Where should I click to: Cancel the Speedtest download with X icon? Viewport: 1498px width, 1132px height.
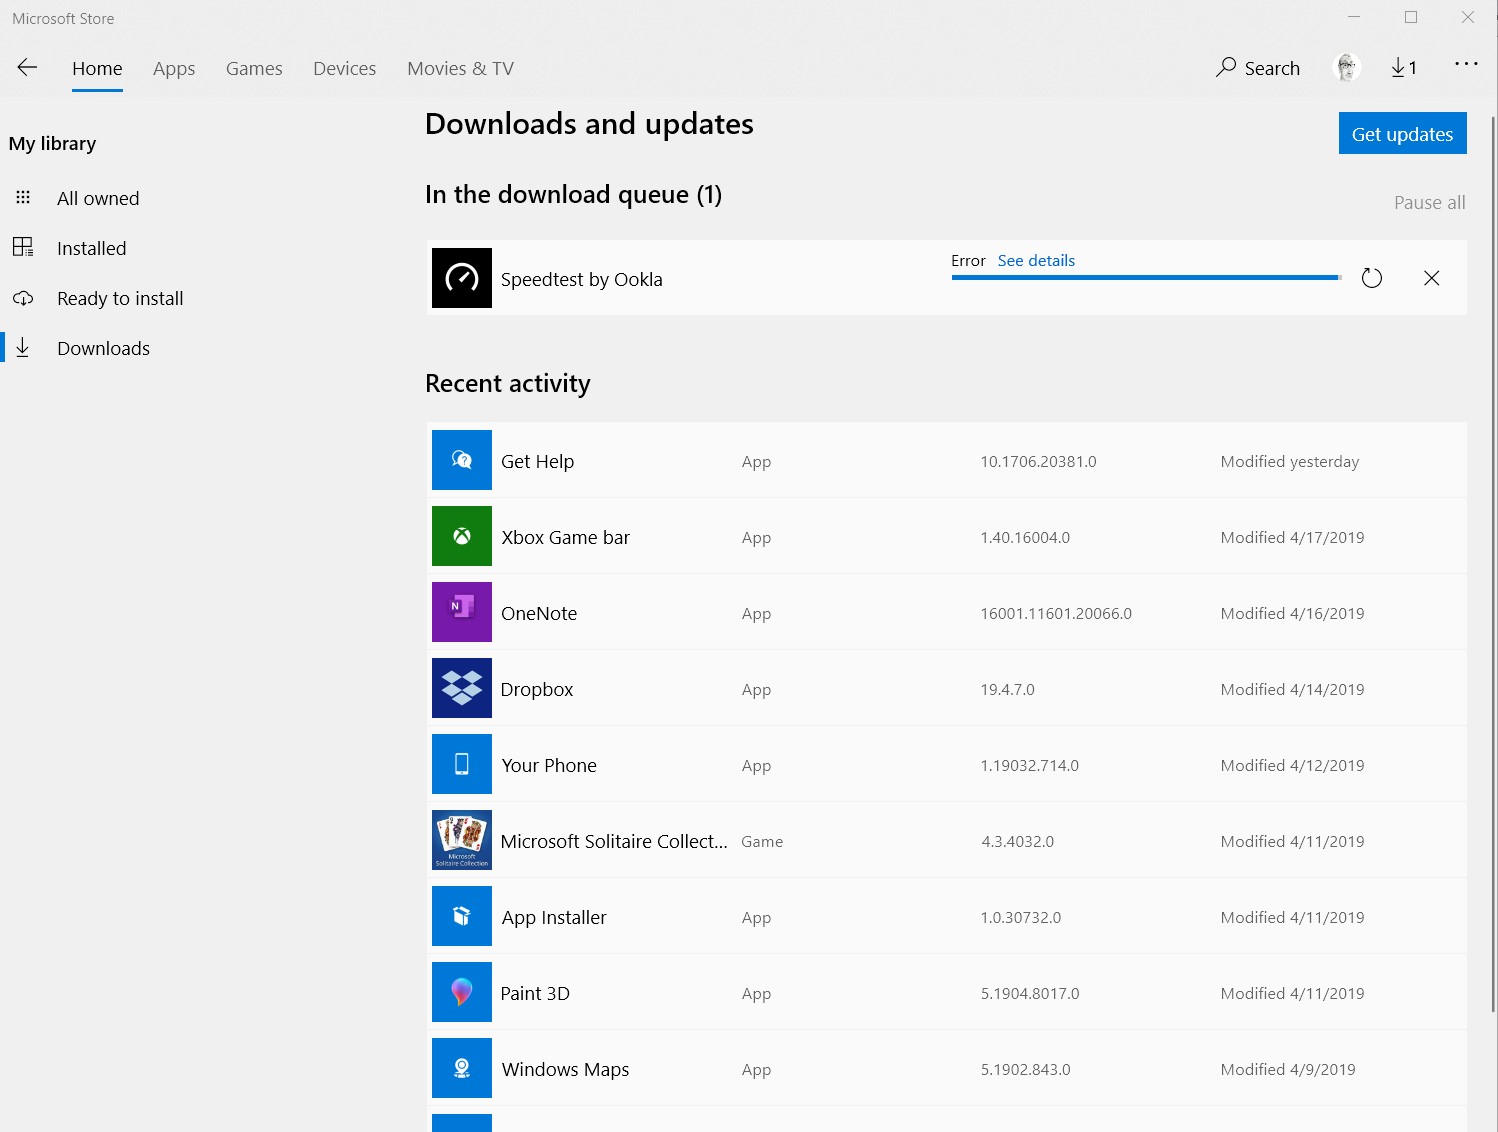click(x=1431, y=278)
